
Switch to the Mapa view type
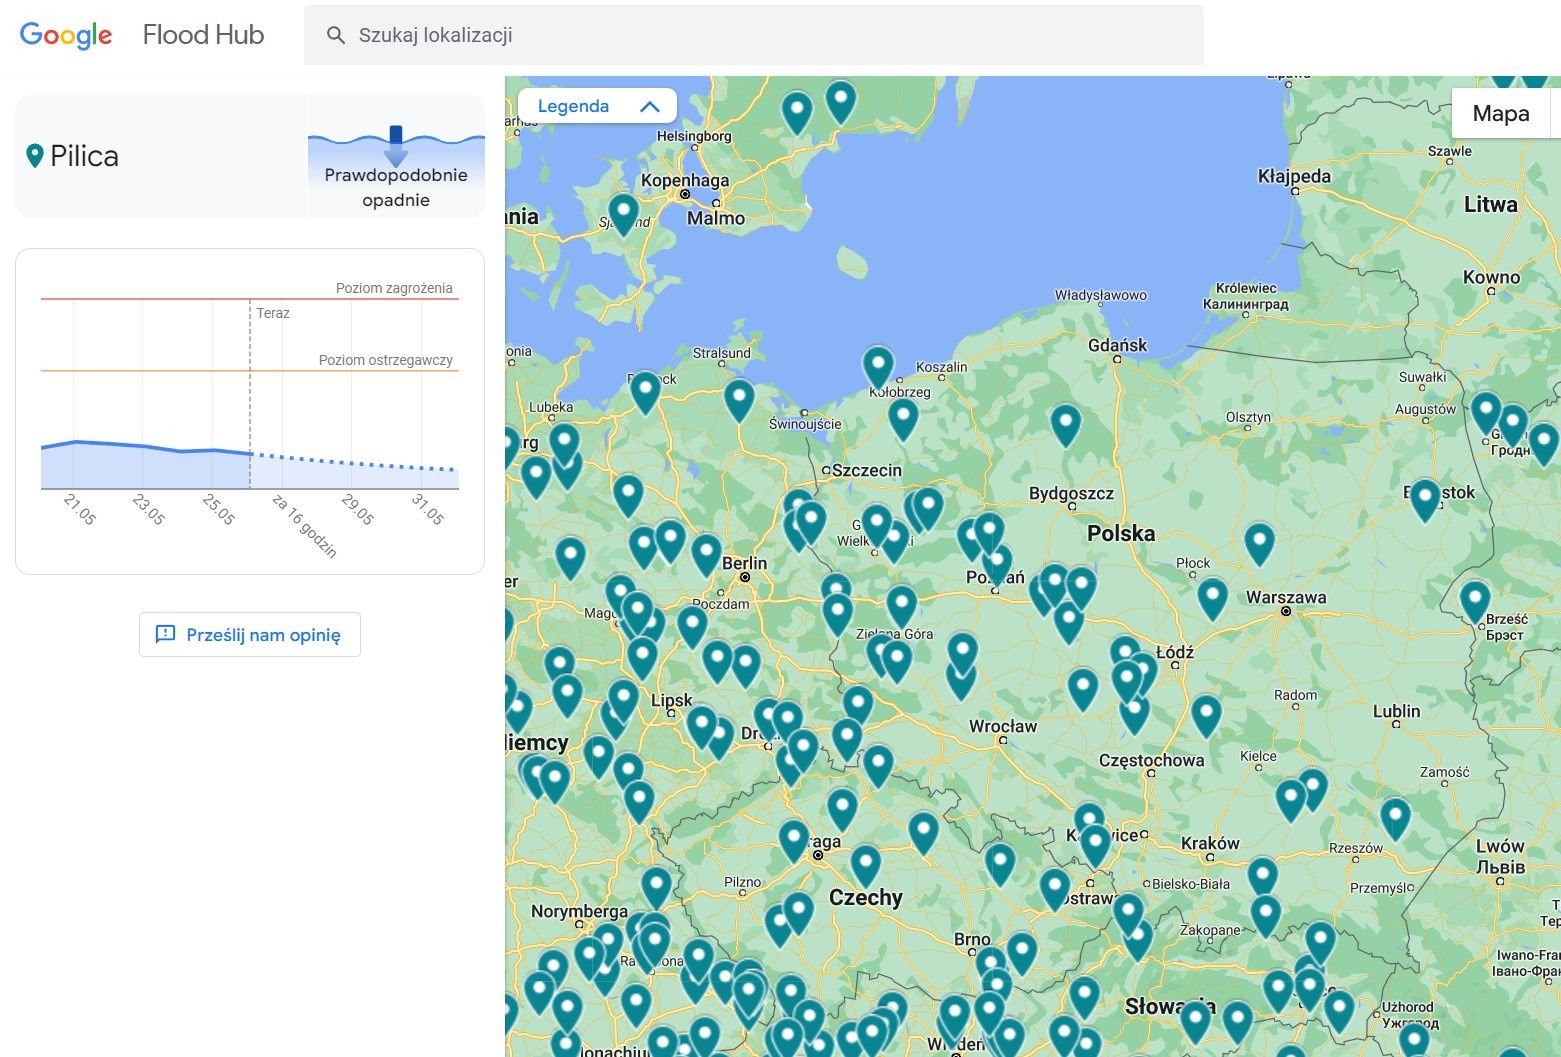(x=1500, y=113)
